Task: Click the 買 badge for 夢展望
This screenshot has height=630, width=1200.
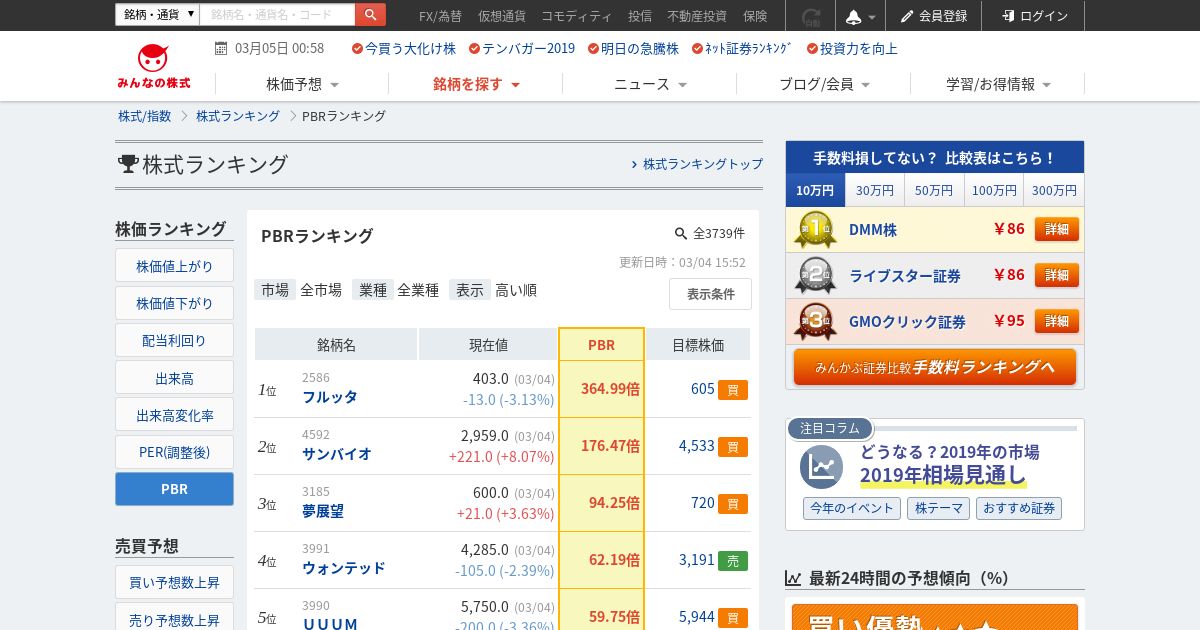Action: 732,504
